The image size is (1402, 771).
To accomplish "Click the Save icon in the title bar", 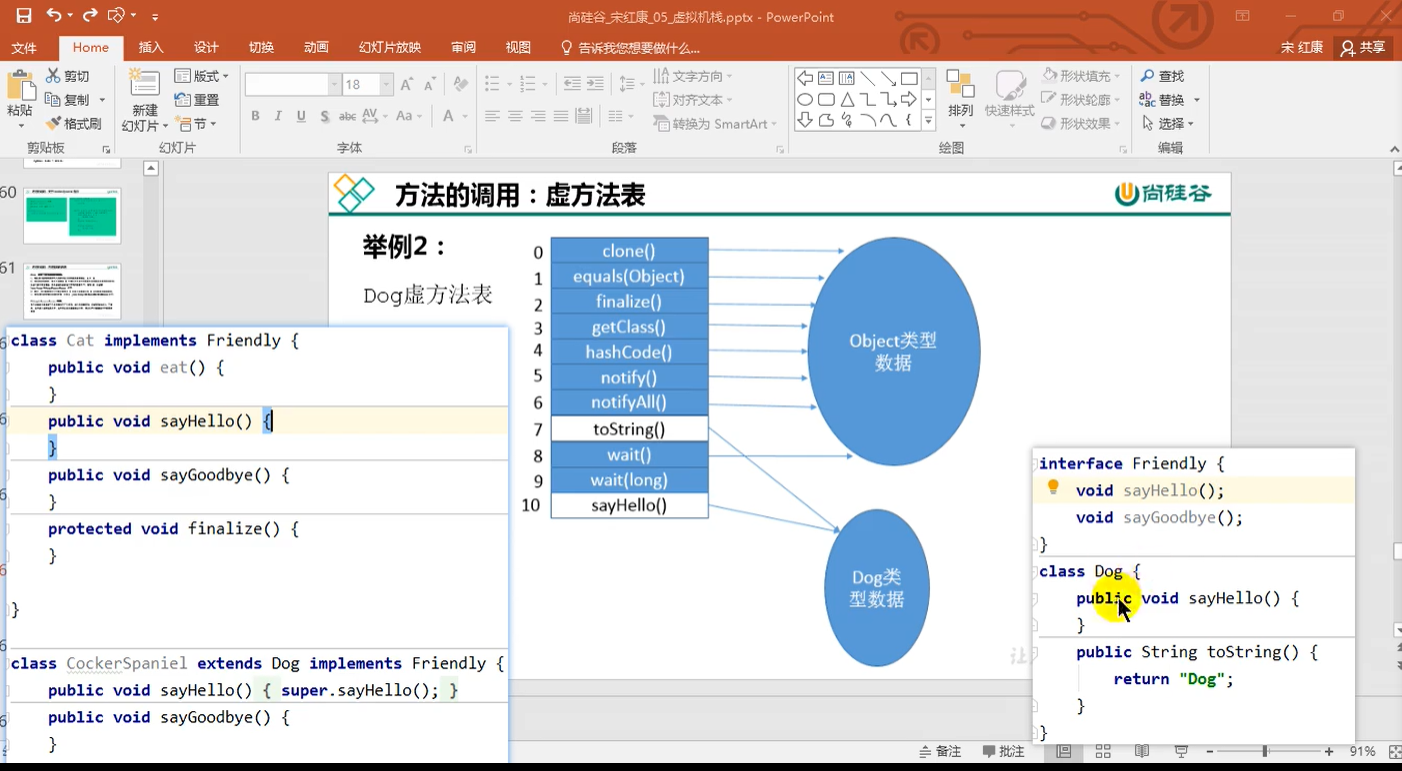I will click(24, 16).
